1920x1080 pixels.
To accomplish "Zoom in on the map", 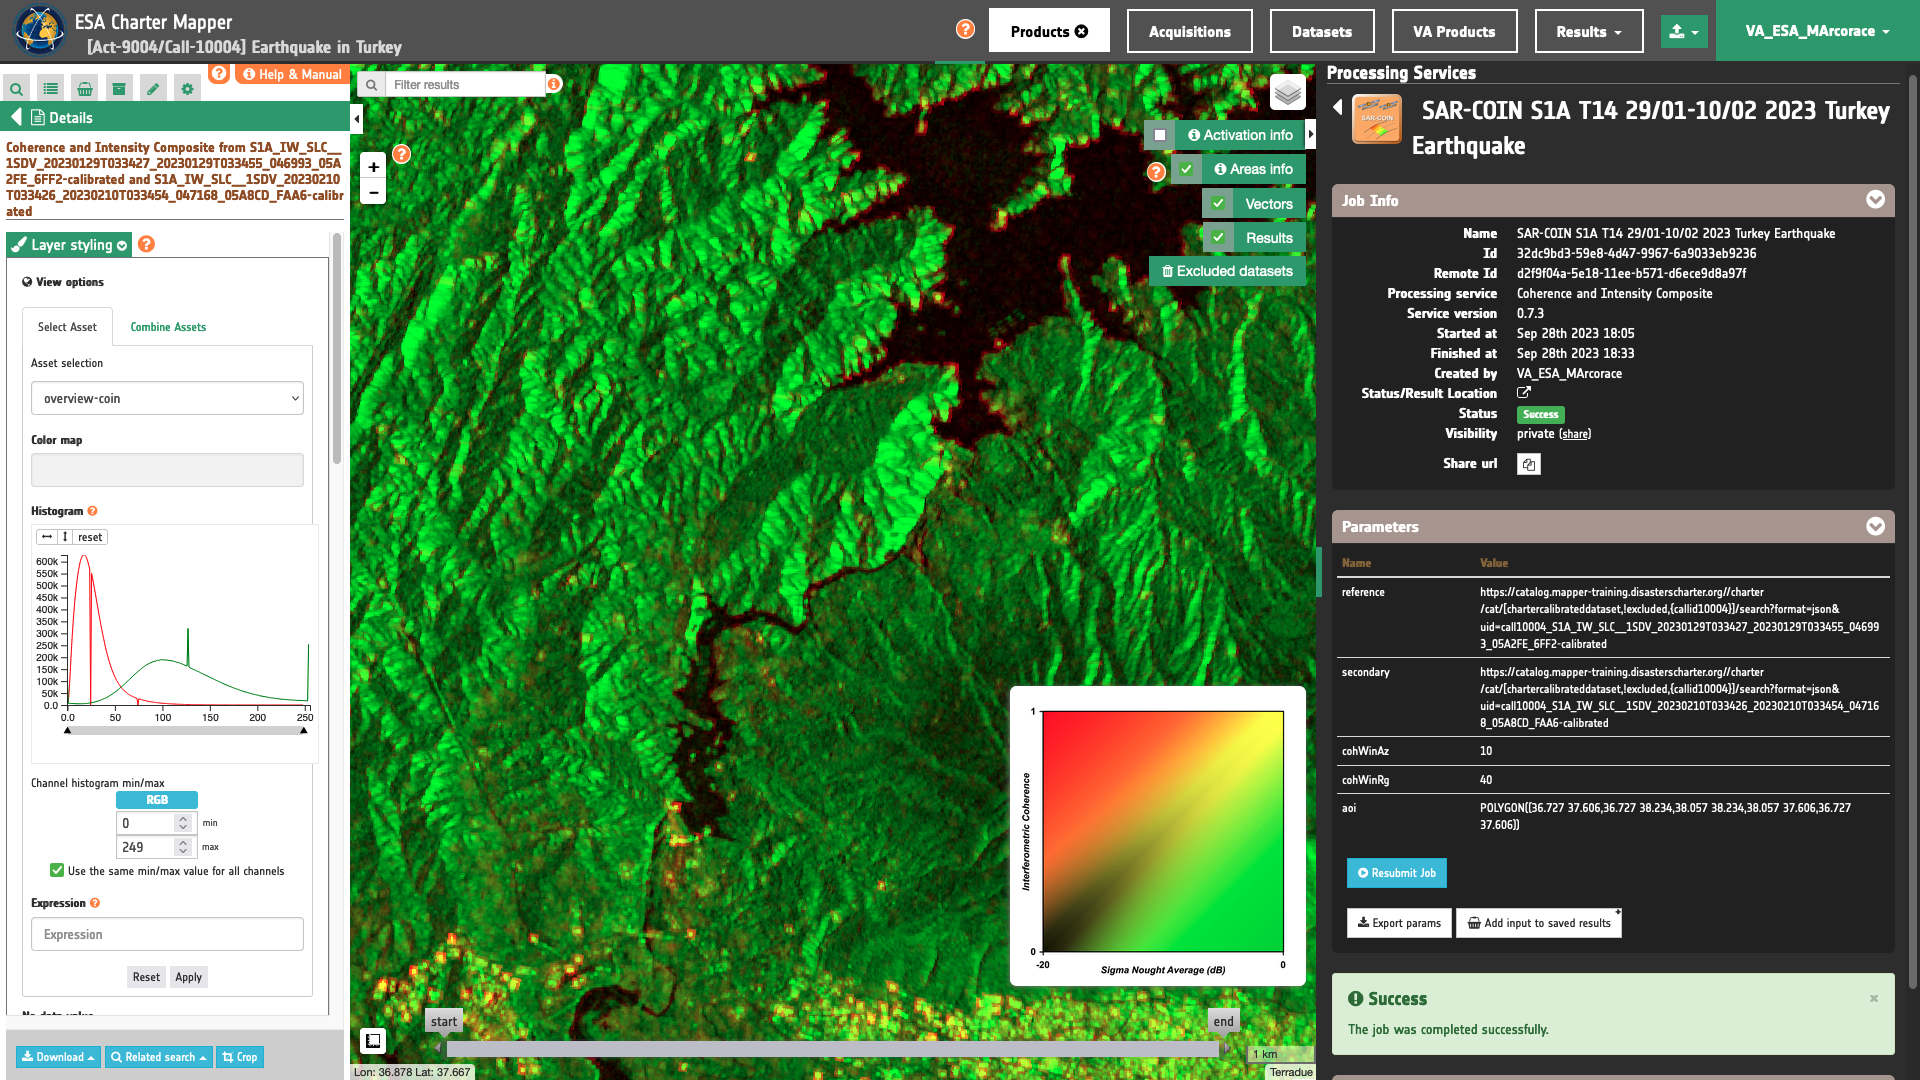I will pos(373,167).
